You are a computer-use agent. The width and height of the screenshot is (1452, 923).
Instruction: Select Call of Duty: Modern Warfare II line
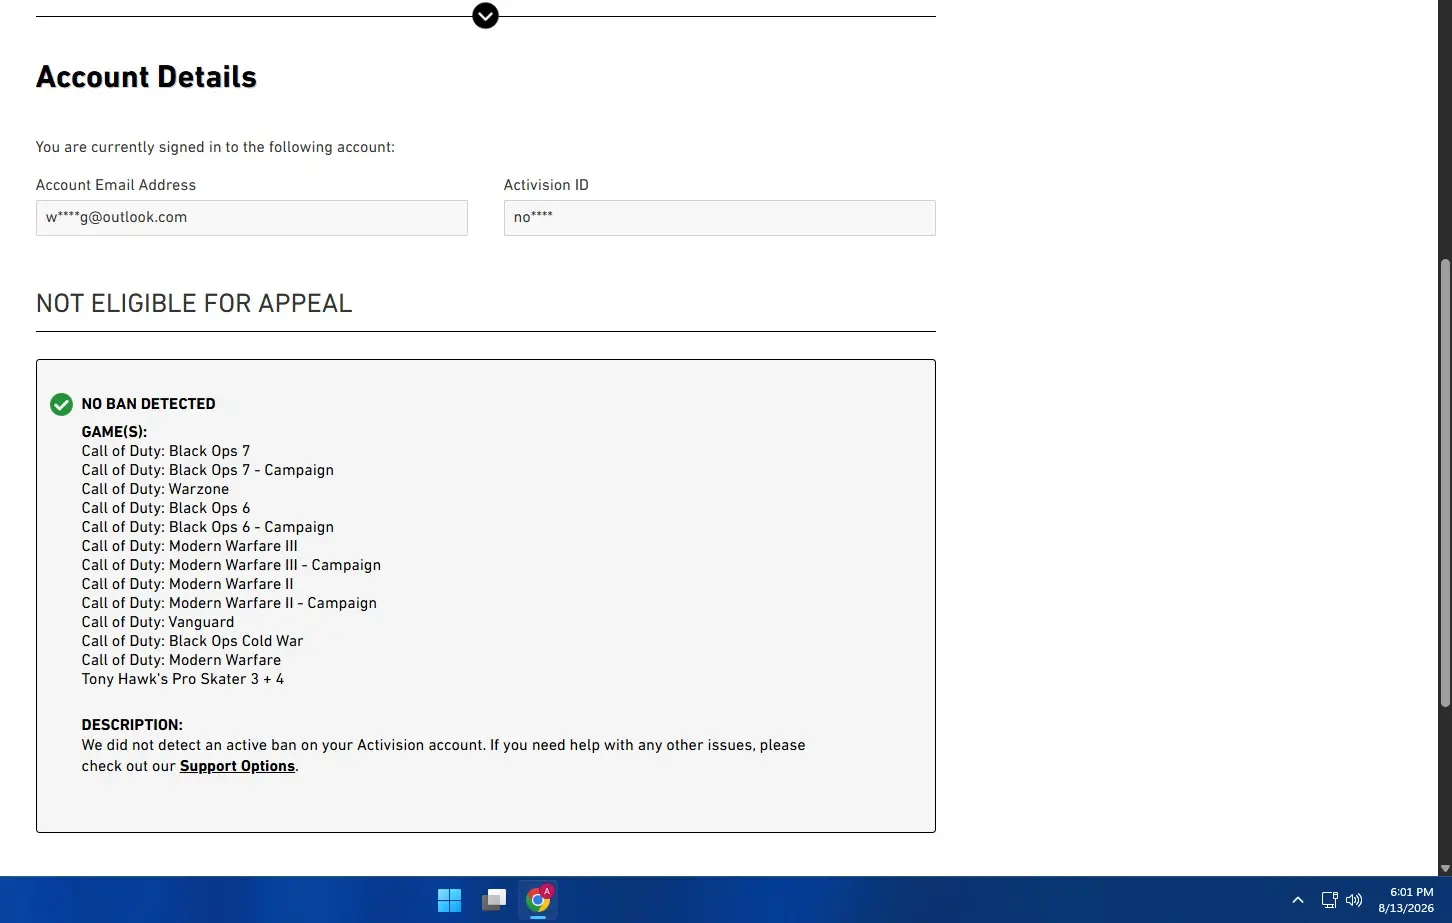(188, 584)
